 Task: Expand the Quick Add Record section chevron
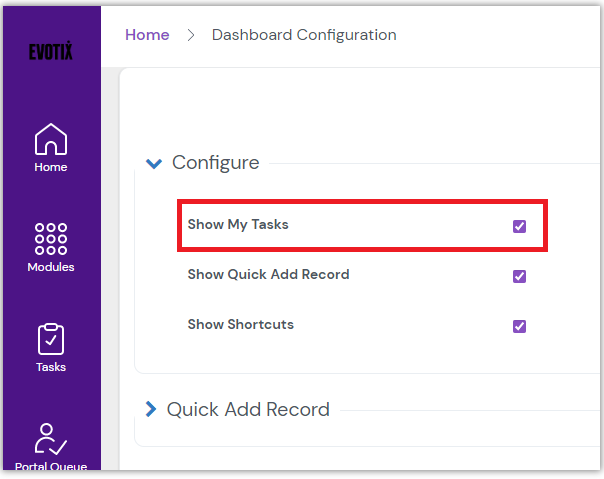(x=151, y=409)
